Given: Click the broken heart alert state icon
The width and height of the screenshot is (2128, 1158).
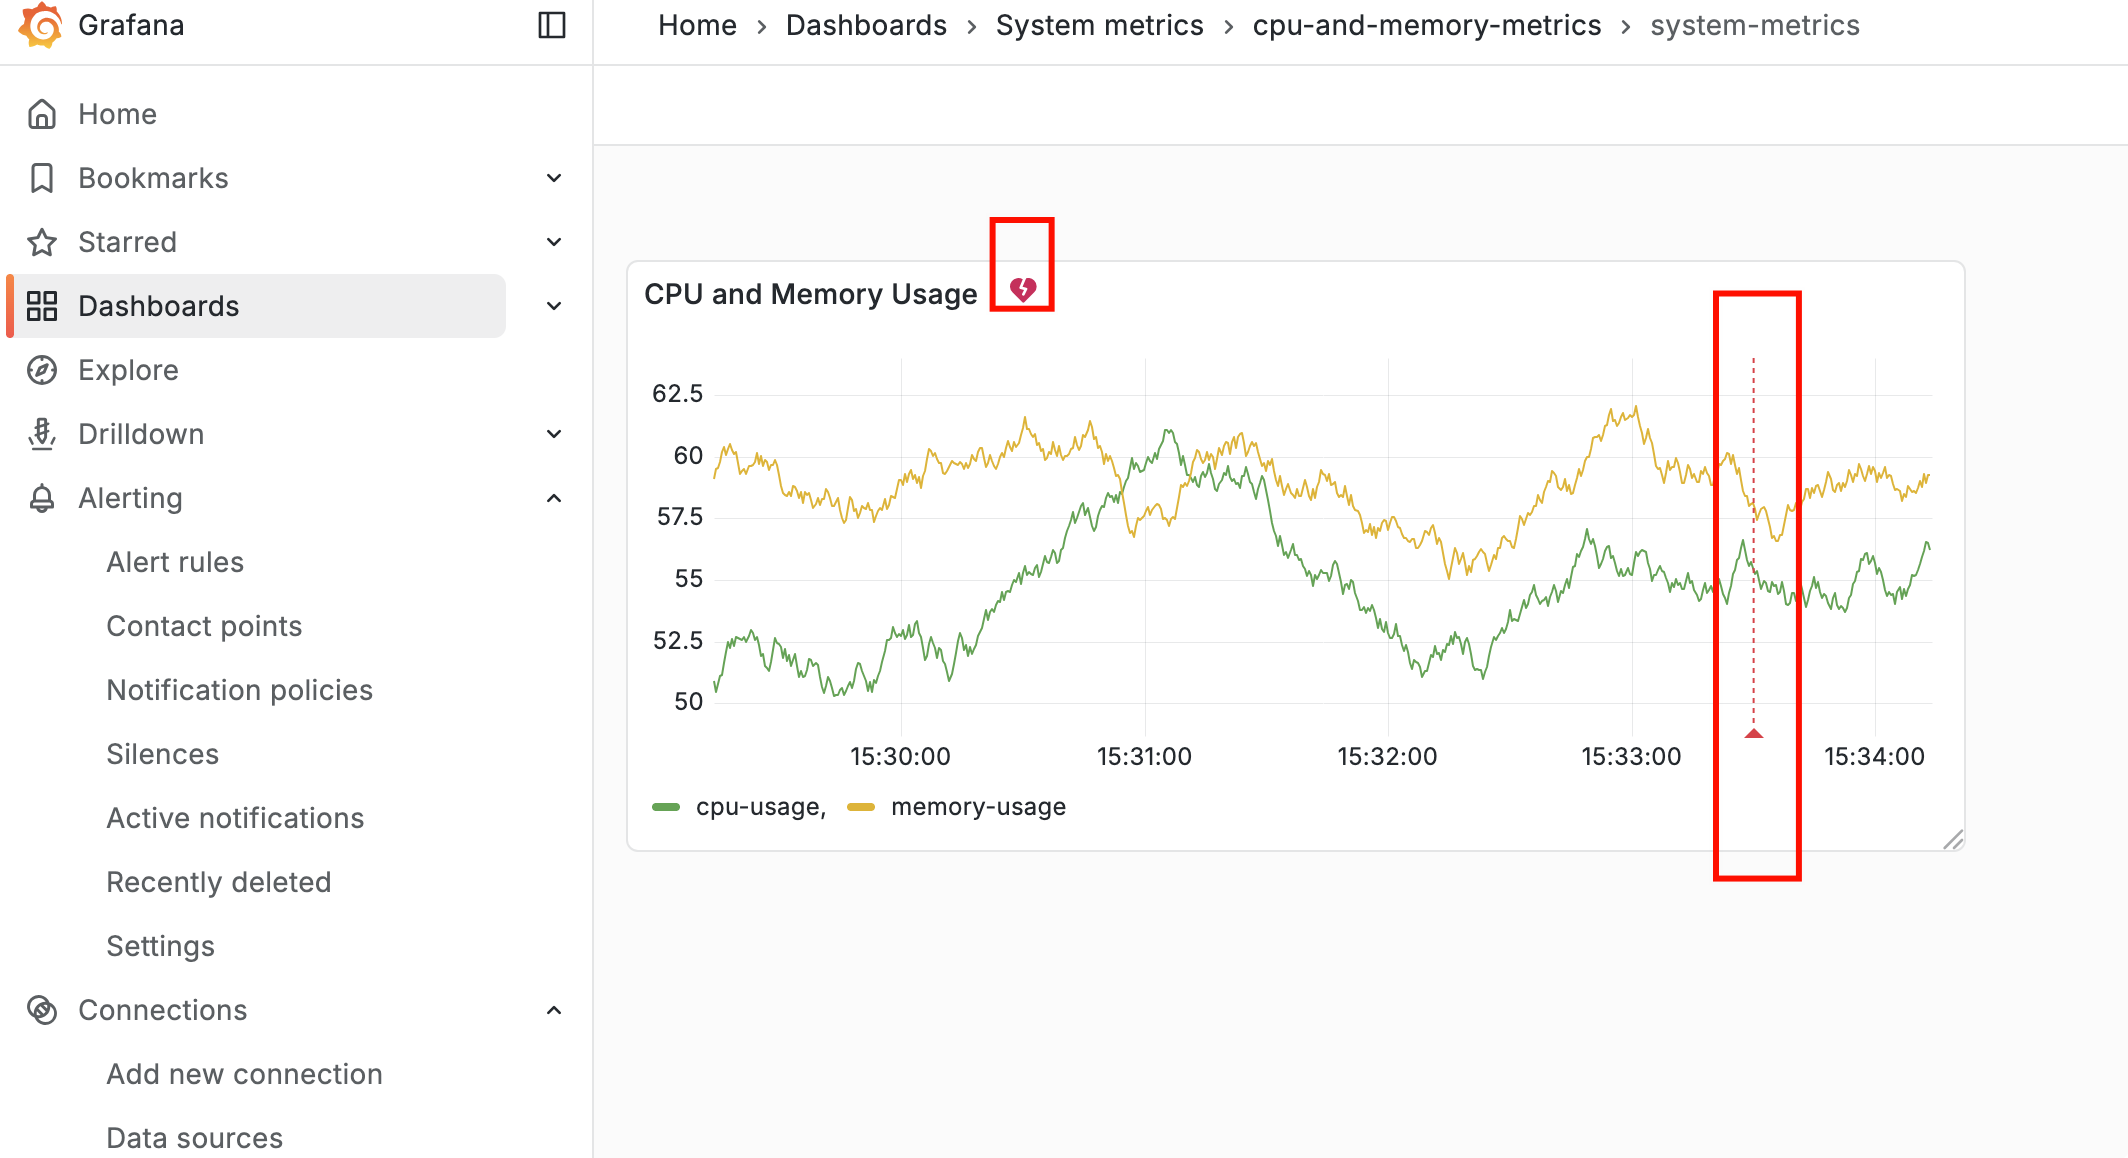Looking at the screenshot, I should click(1022, 289).
